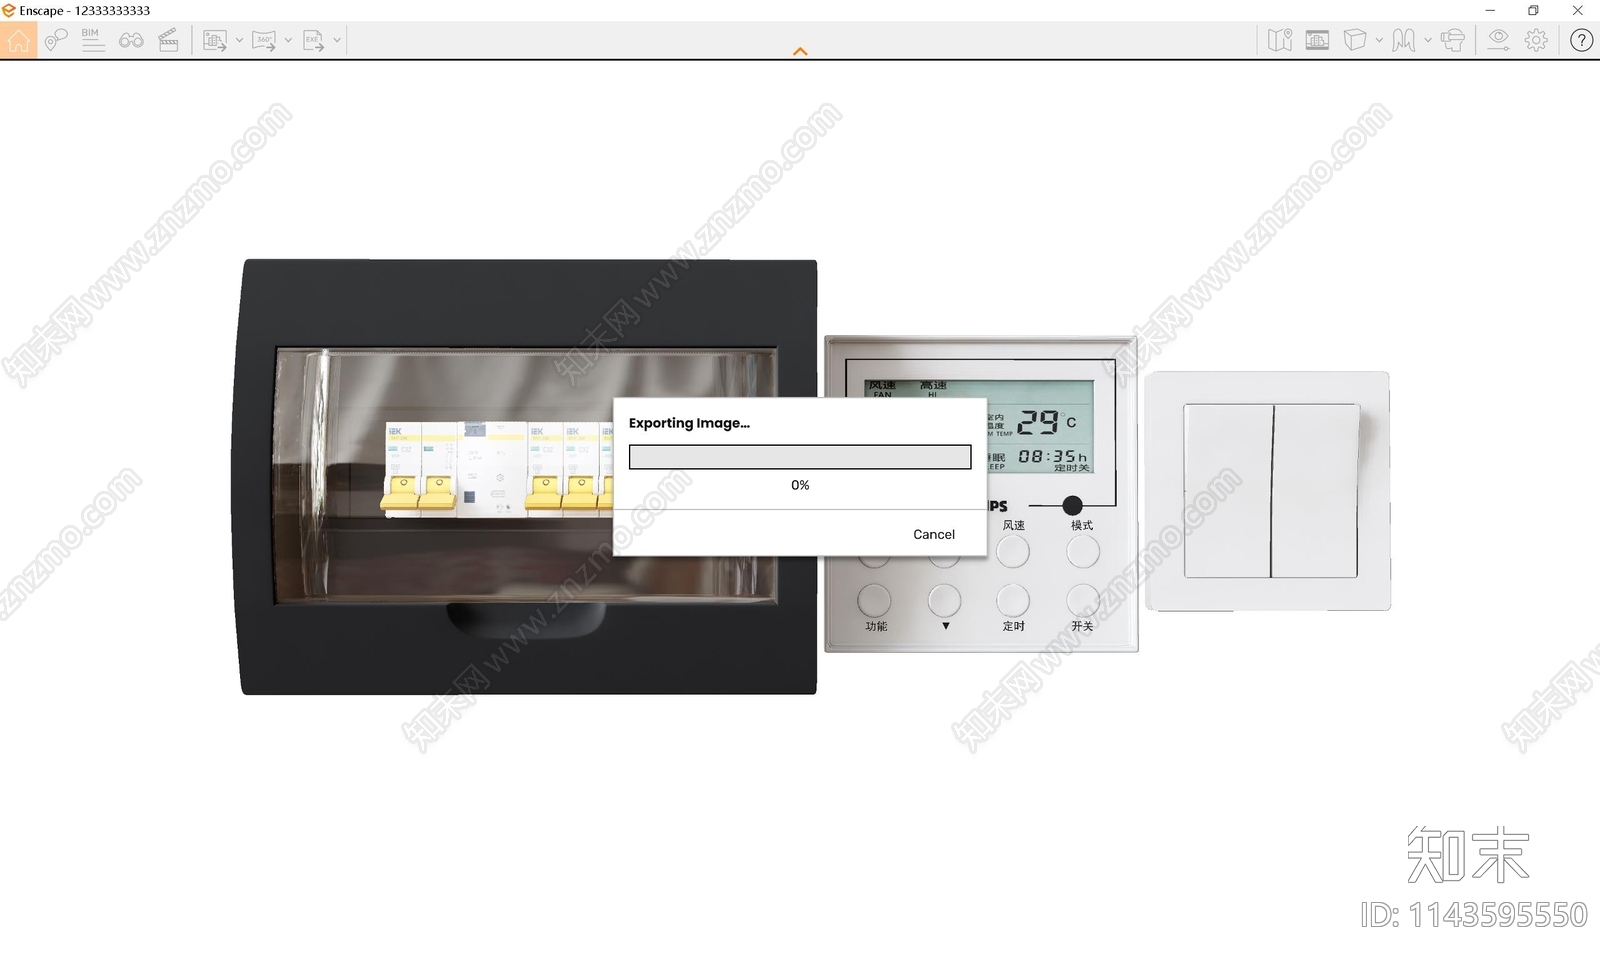Viewport: 1600px width, 954px height.
Task: Open the video editor clapperboard
Action: click(x=168, y=40)
